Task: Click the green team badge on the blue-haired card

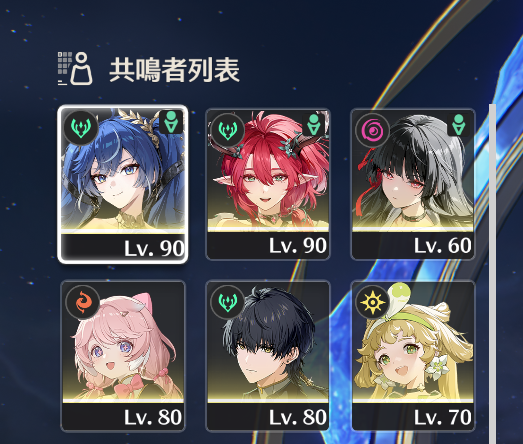Action: (x=171, y=121)
